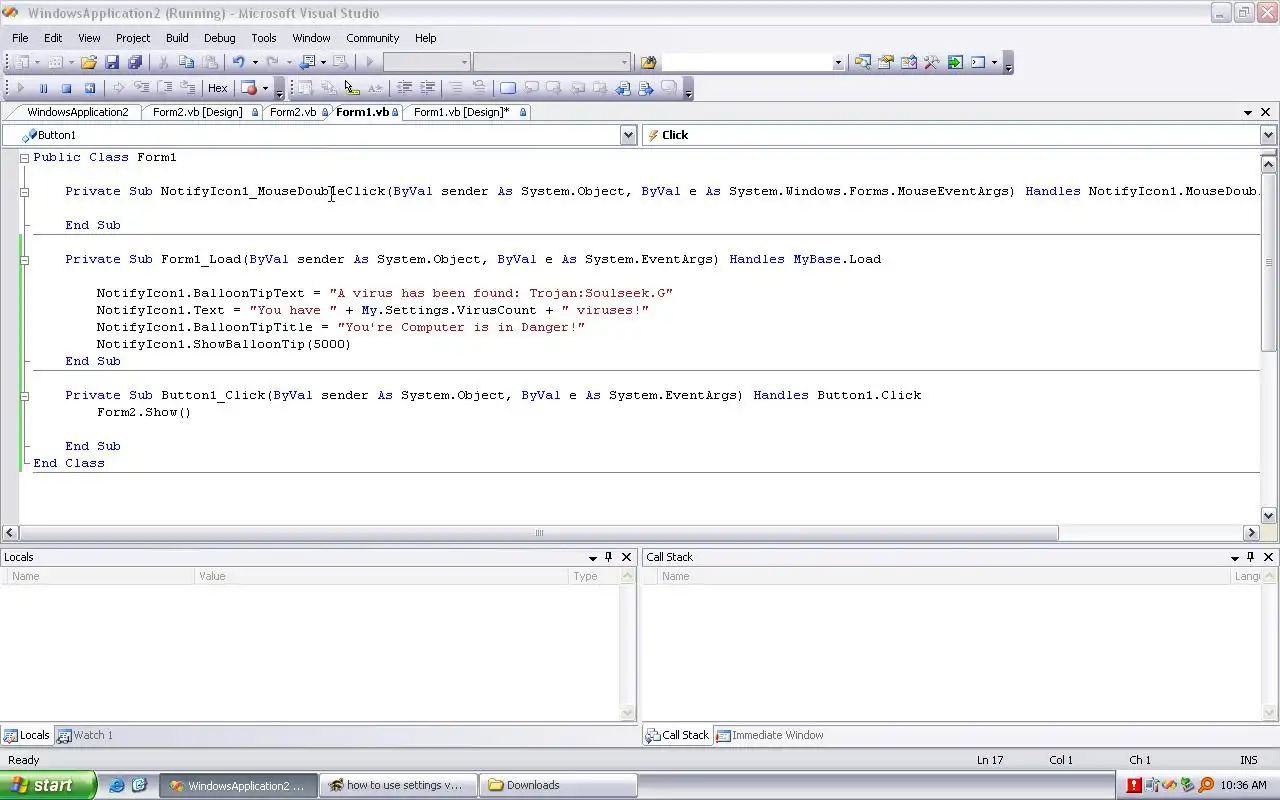Click the Breakpoints window icon
This screenshot has height=800, width=1280.
(250, 88)
